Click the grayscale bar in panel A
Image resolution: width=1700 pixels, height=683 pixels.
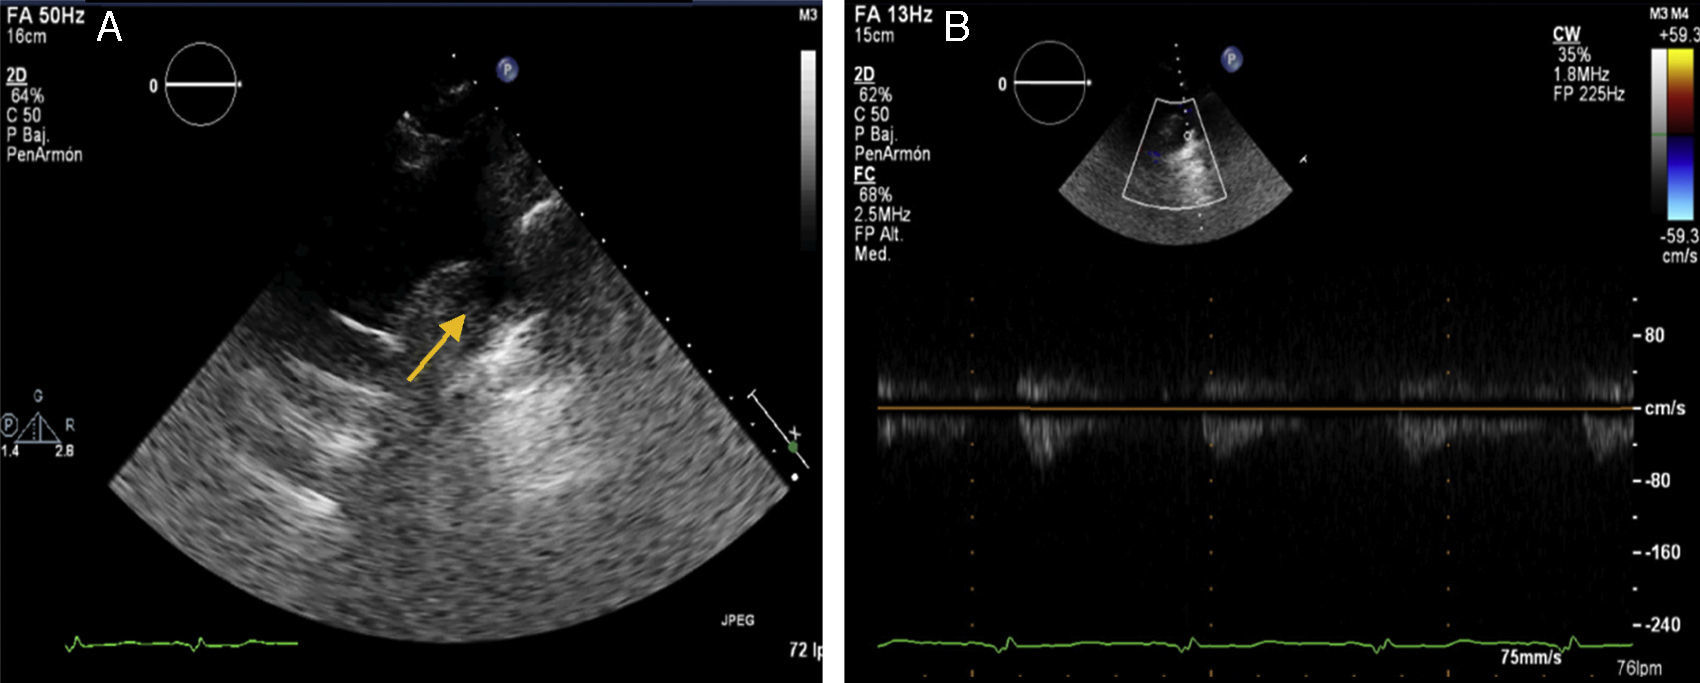808,150
